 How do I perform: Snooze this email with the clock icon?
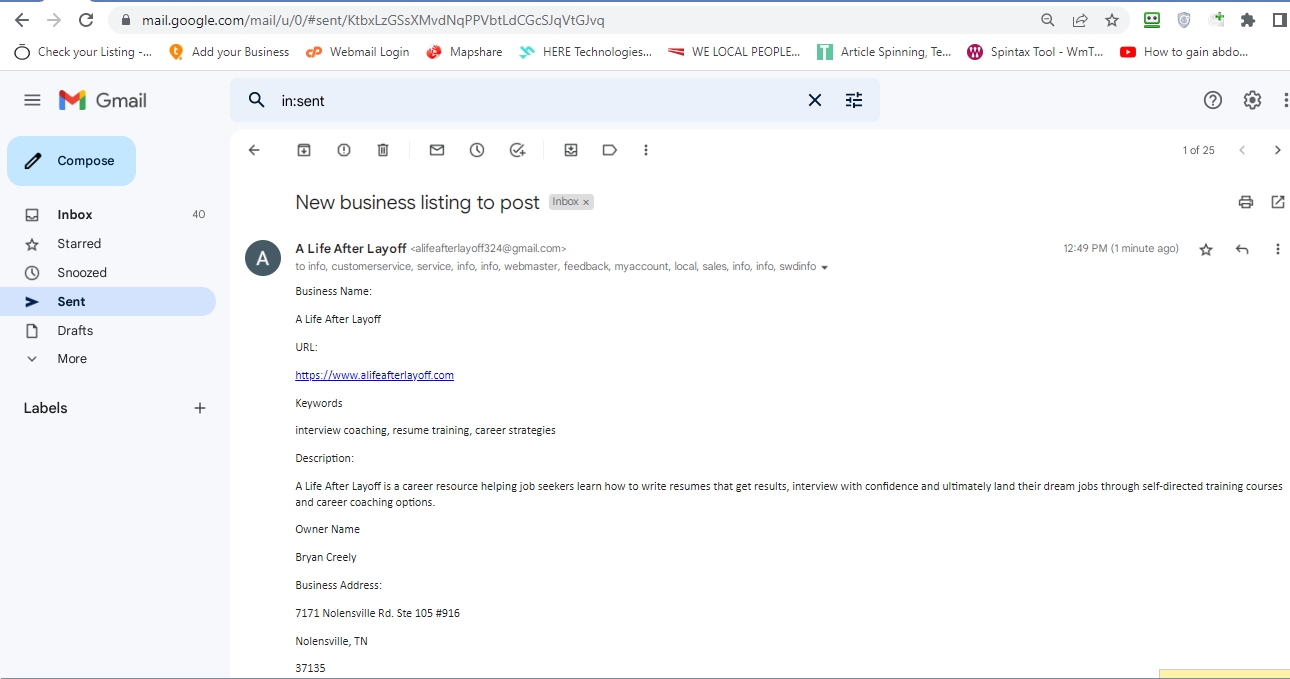[477, 150]
